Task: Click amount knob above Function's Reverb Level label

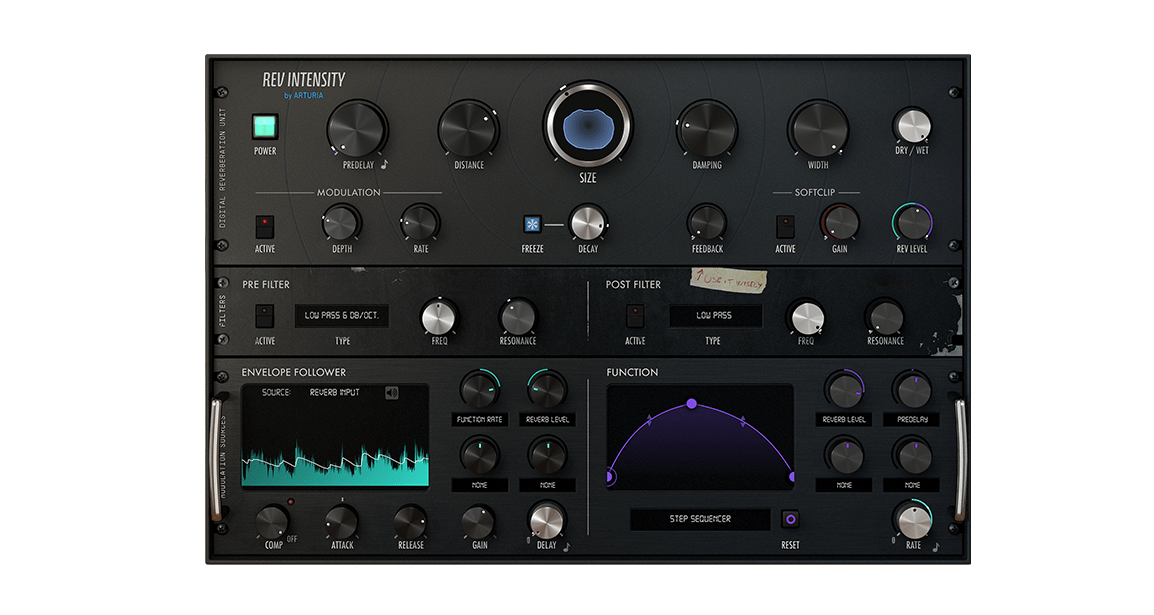Action: pyautogui.click(x=844, y=390)
